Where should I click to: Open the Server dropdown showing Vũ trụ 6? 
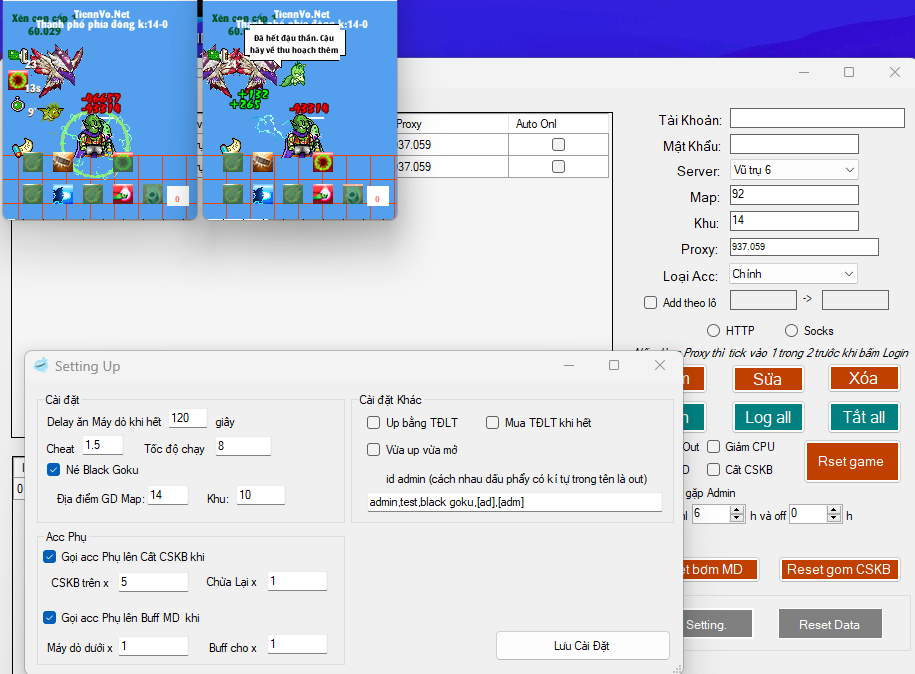[x=793, y=170]
